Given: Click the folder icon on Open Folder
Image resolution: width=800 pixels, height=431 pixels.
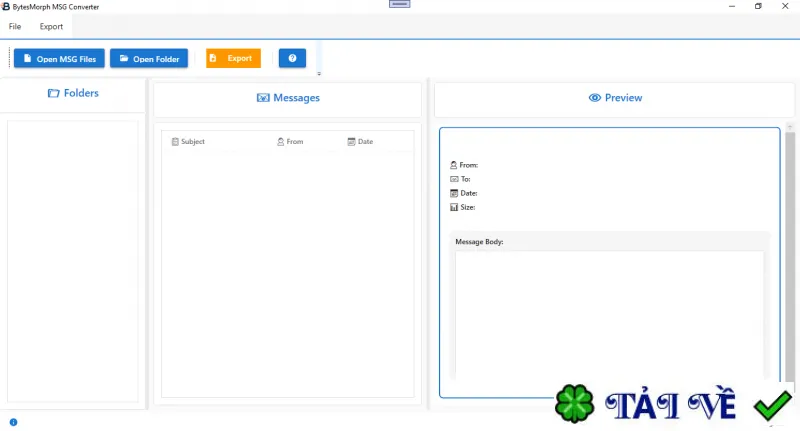Looking at the screenshot, I should [123, 58].
